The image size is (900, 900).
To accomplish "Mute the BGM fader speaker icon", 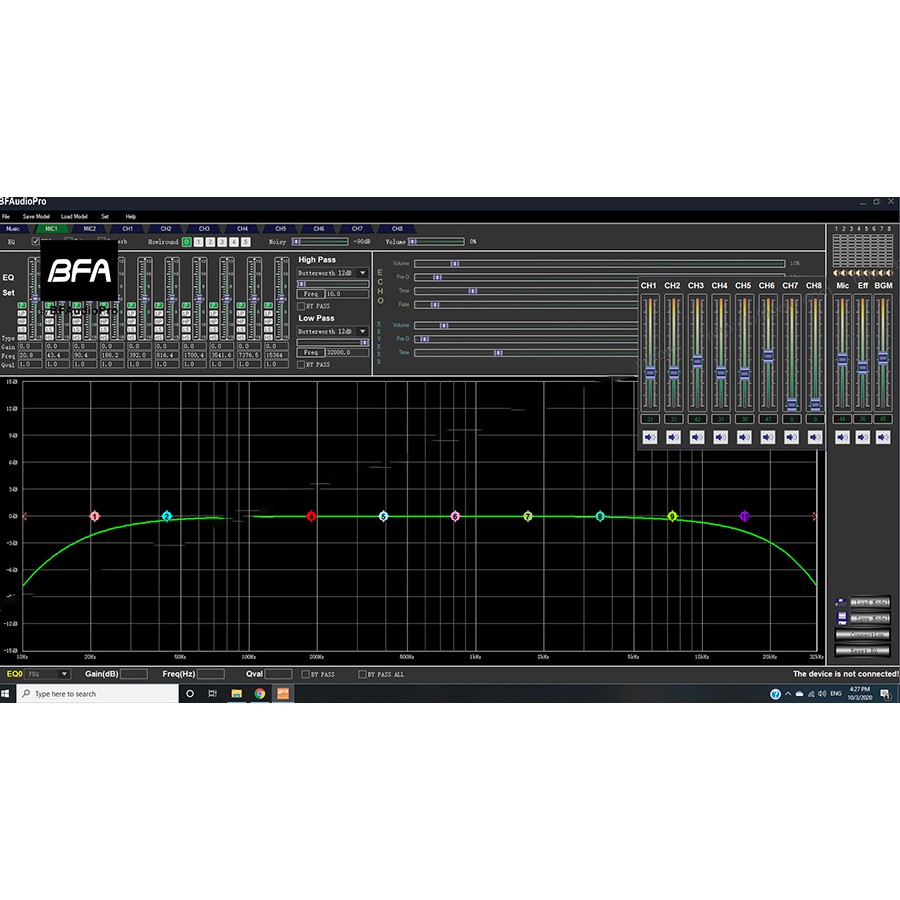I will pyautogui.click(x=883, y=437).
